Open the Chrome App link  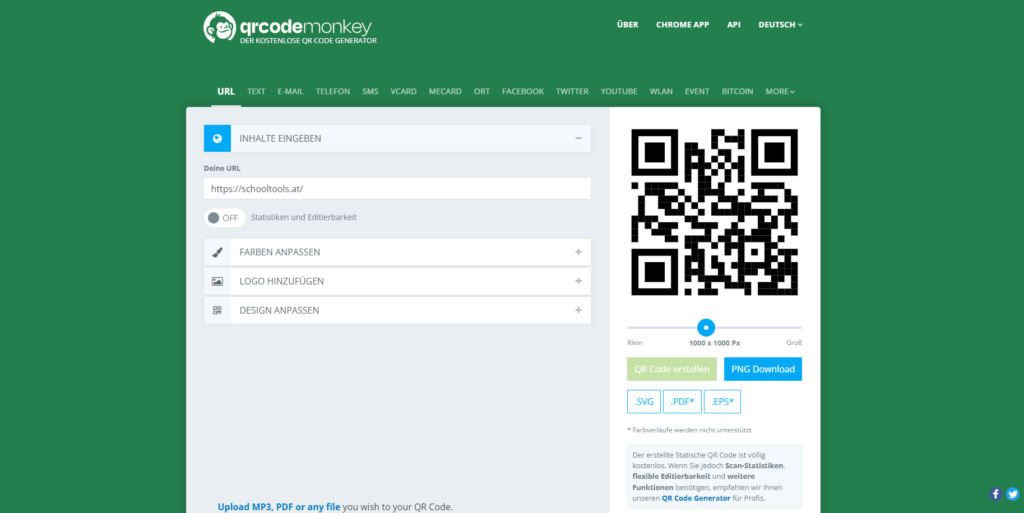pos(682,25)
